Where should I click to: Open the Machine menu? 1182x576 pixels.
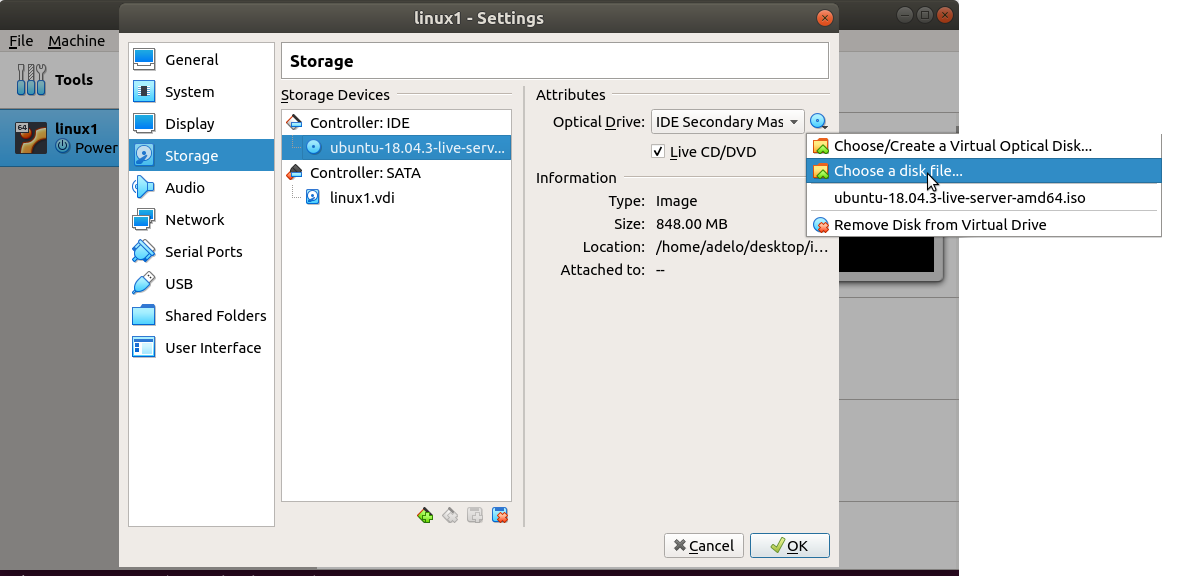(x=76, y=41)
